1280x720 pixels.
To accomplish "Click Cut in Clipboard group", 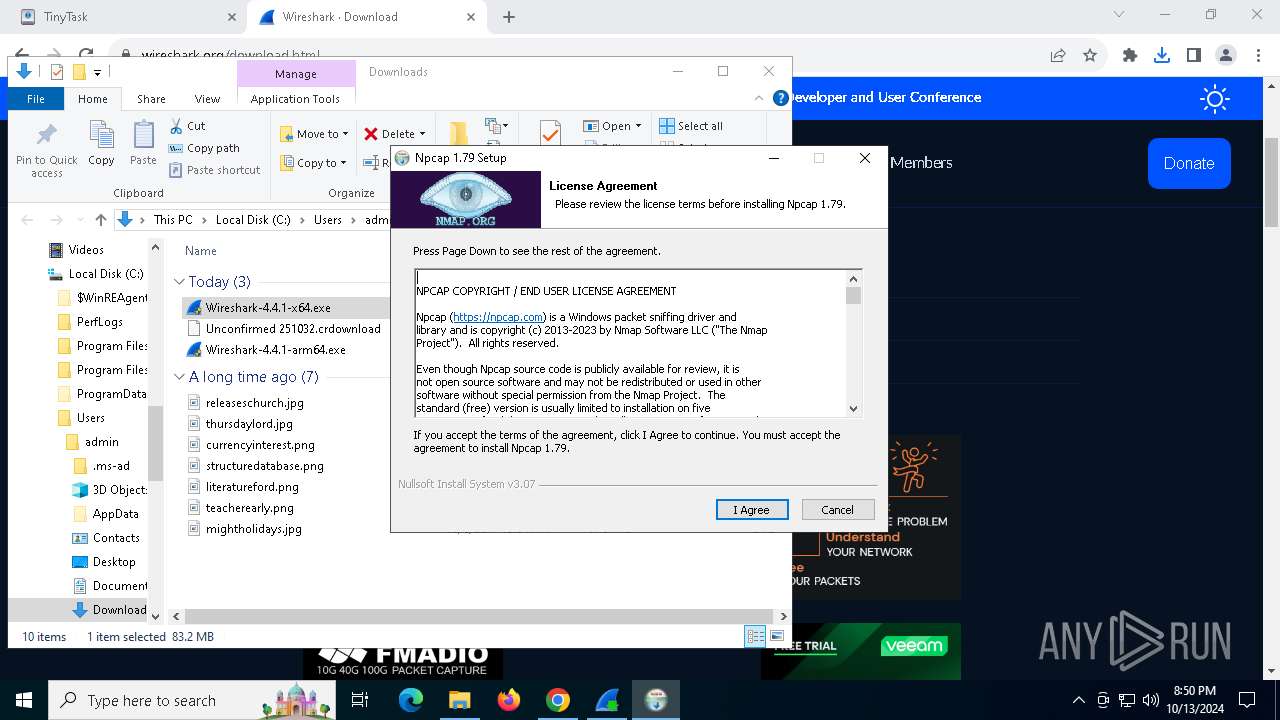I will [x=187, y=126].
